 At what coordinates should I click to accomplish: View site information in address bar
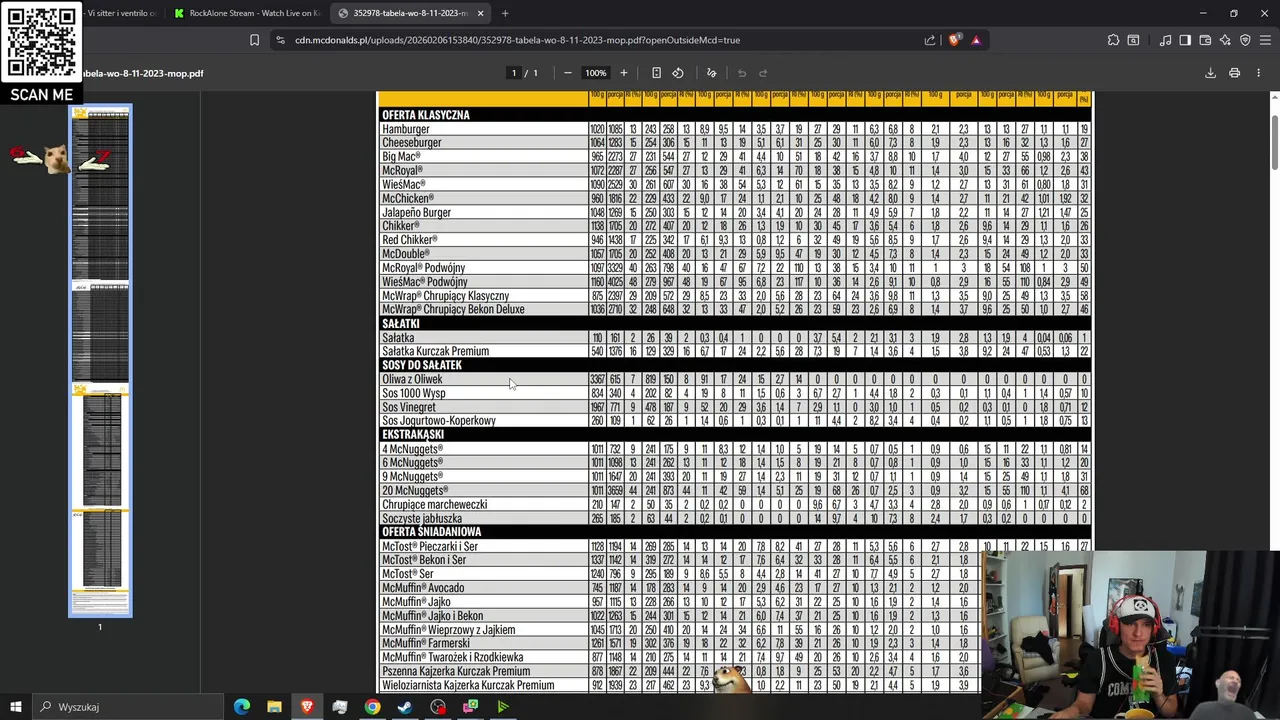pos(280,40)
